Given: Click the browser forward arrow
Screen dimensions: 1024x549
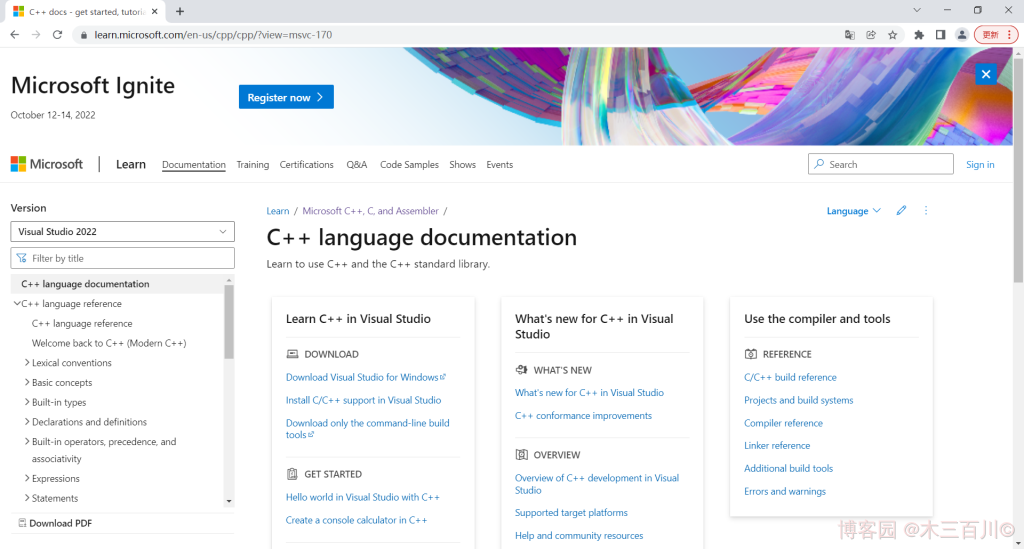Looking at the screenshot, I should click(36, 35).
